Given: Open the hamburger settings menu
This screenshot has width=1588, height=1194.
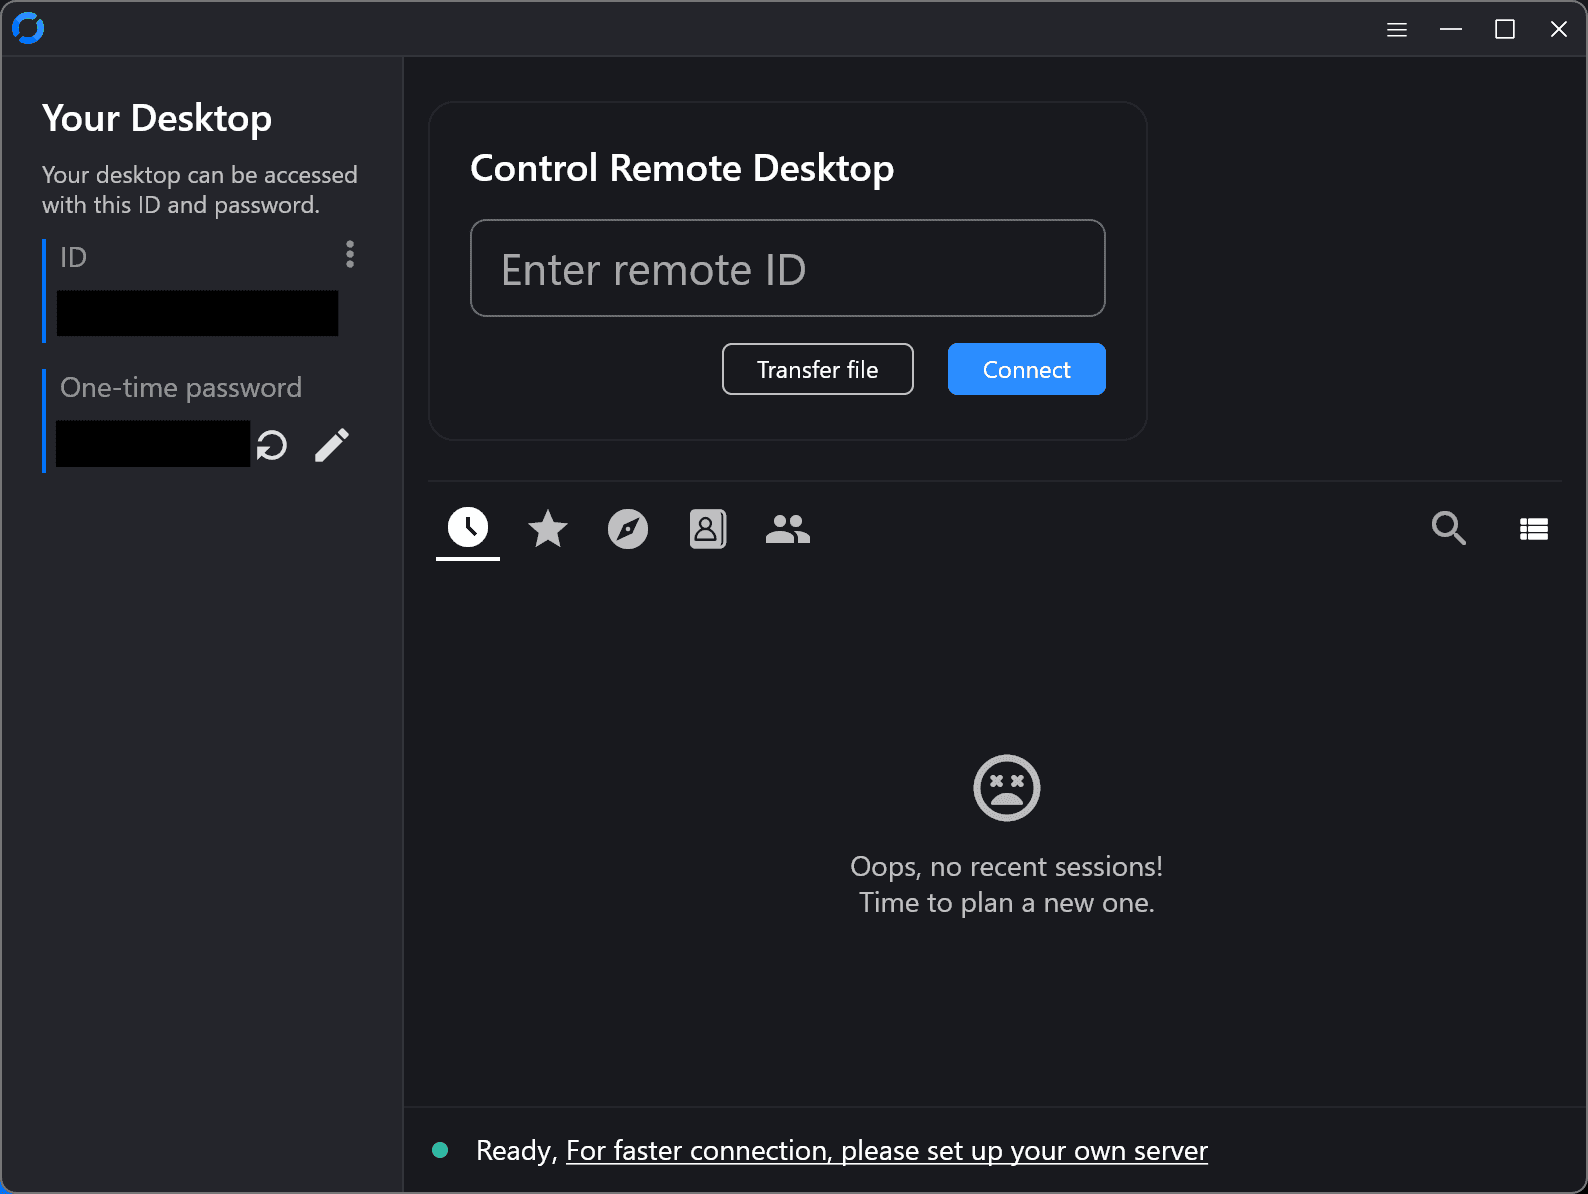Looking at the screenshot, I should pyautogui.click(x=1397, y=30).
